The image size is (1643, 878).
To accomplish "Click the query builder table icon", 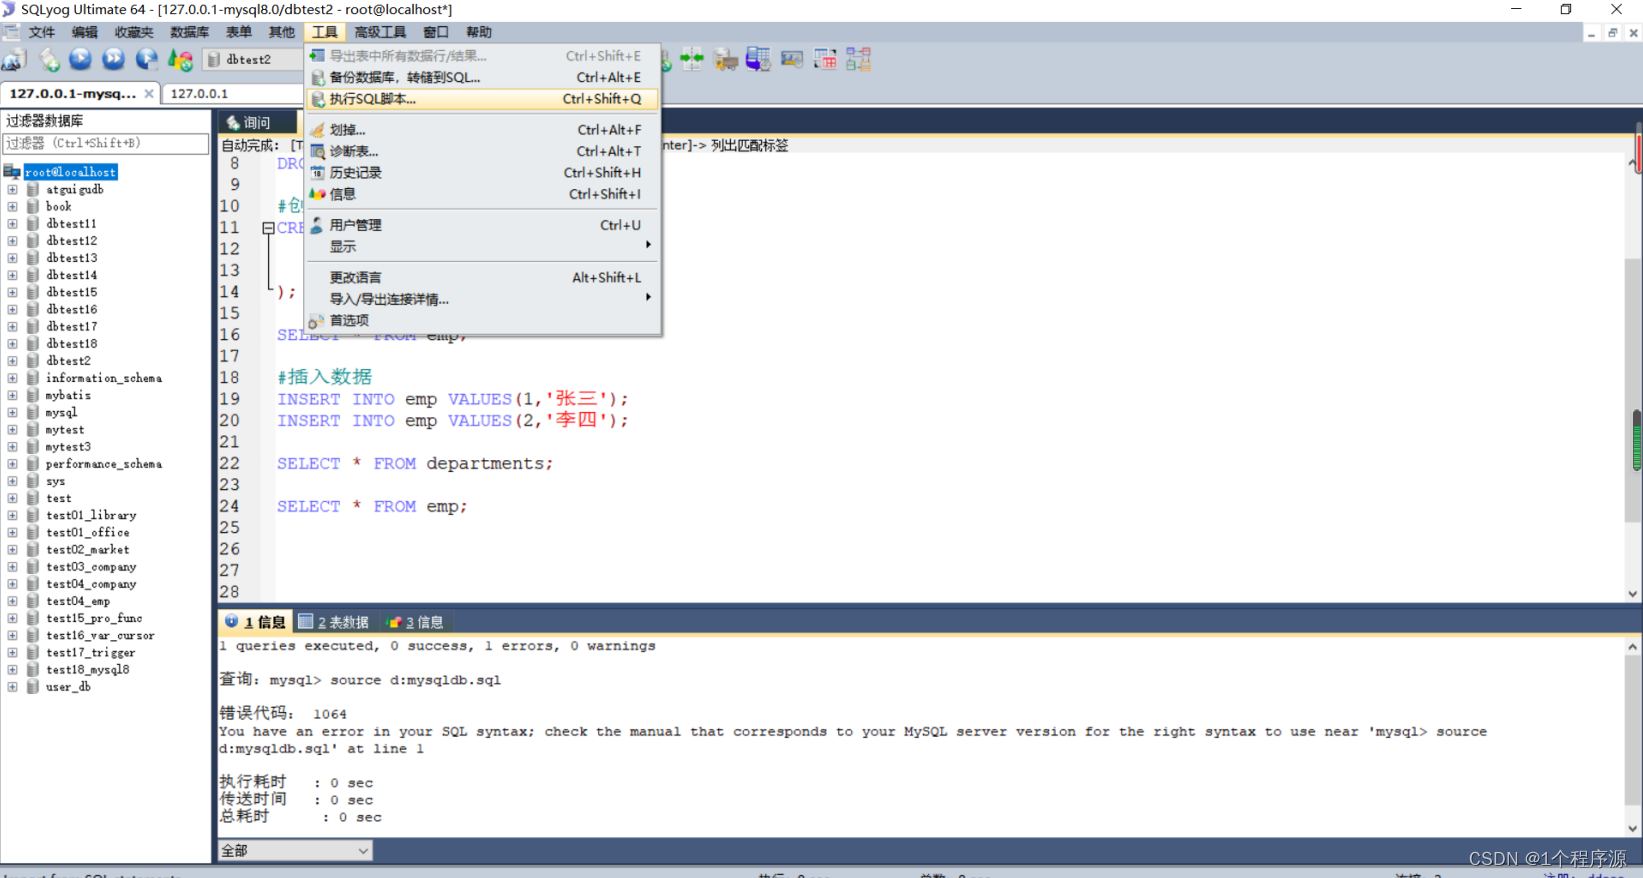I will (825, 60).
